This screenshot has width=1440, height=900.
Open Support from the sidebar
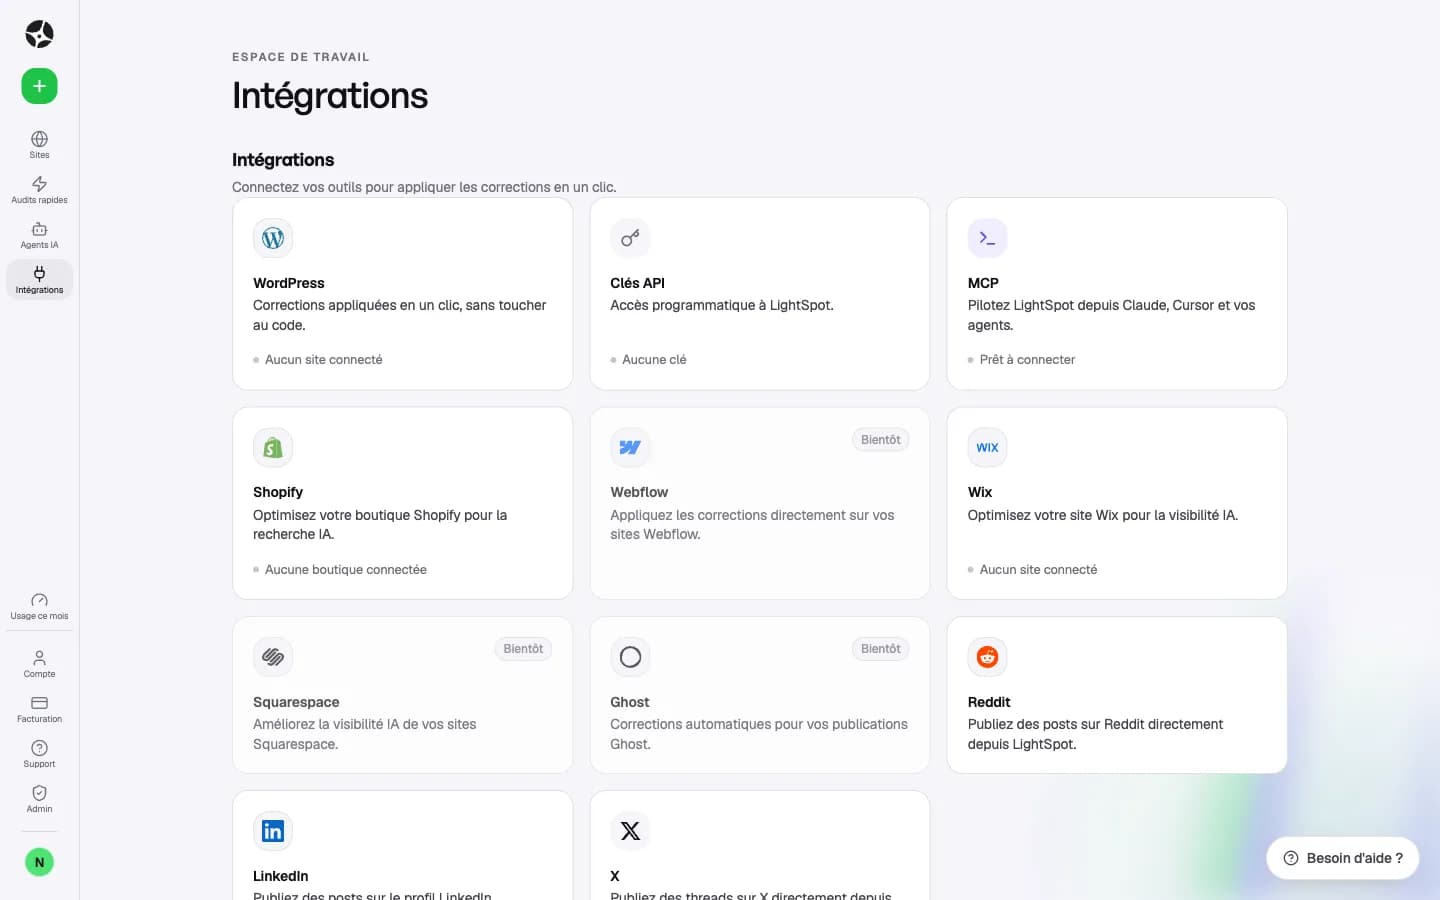pos(39,754)
